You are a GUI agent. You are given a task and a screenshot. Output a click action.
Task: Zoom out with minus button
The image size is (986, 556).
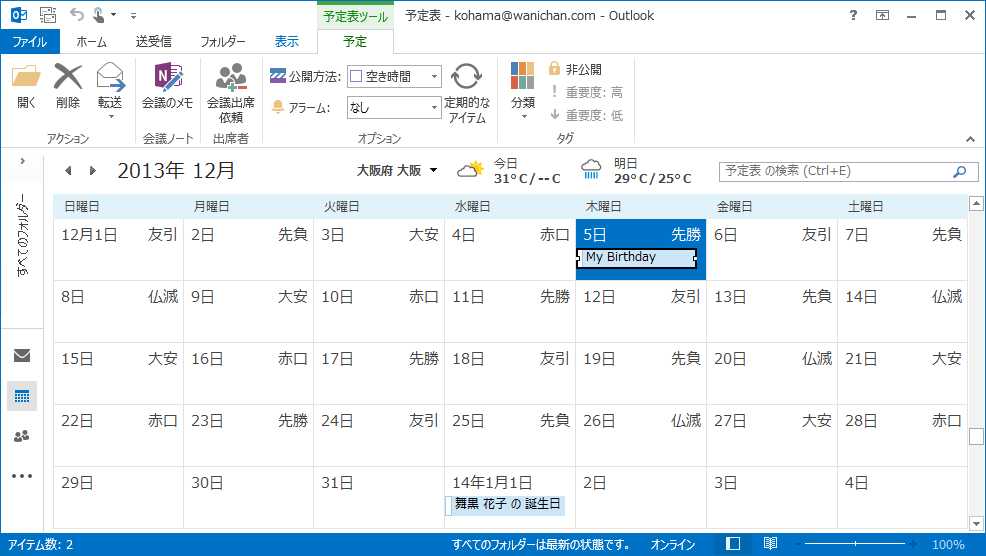click(x=798, y=543)
